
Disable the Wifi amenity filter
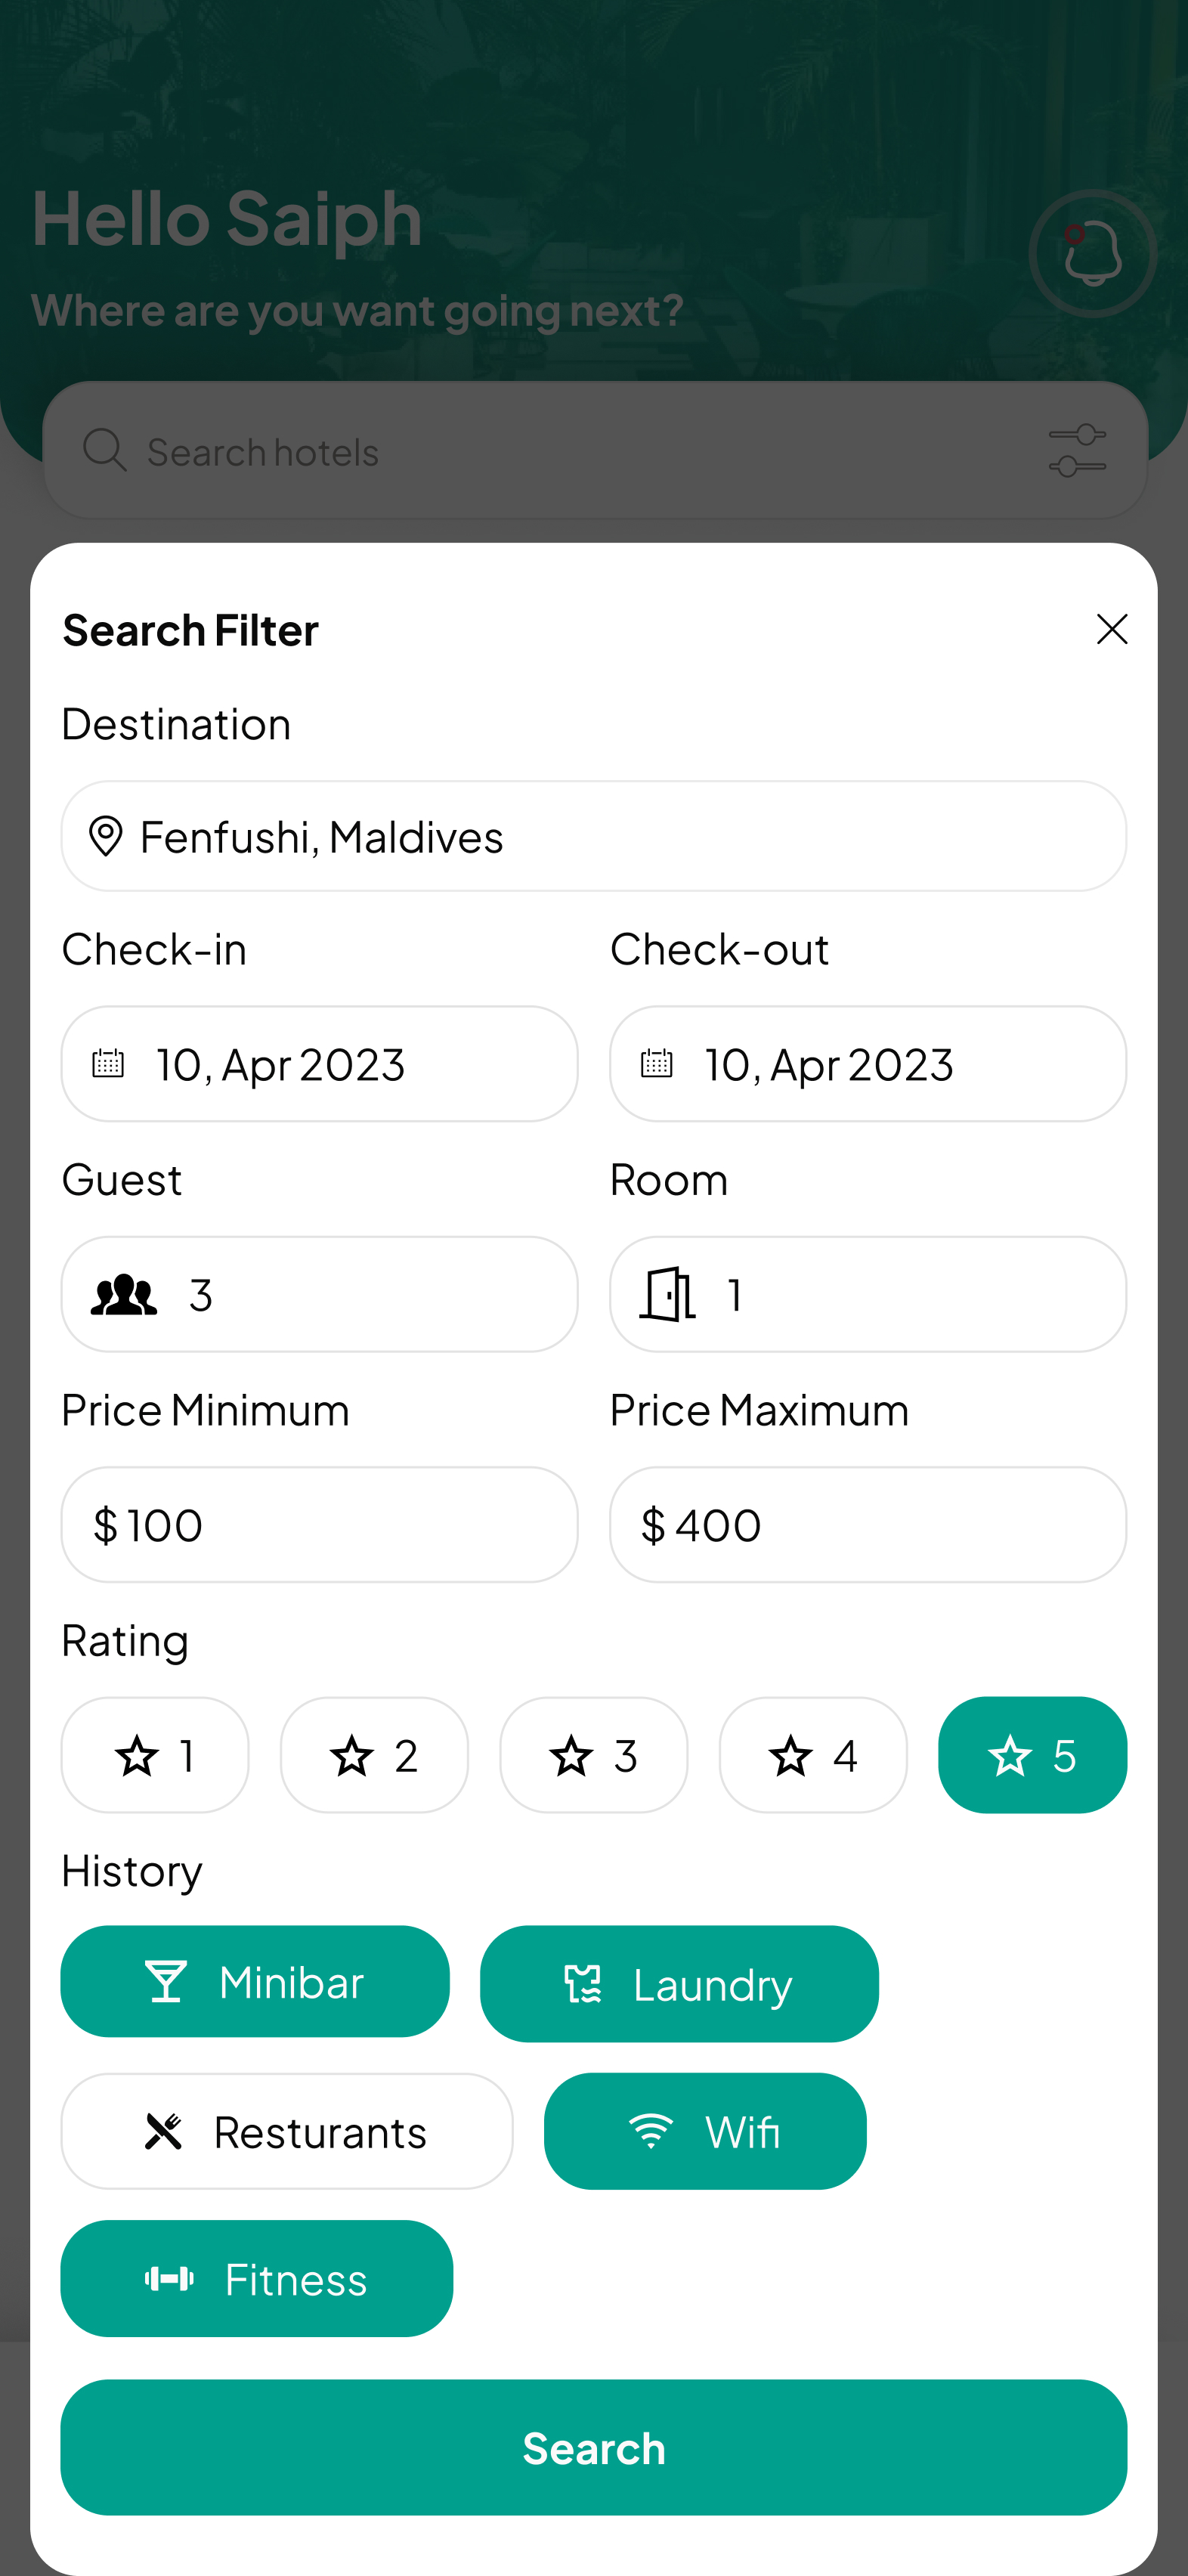coord(705,2131)
